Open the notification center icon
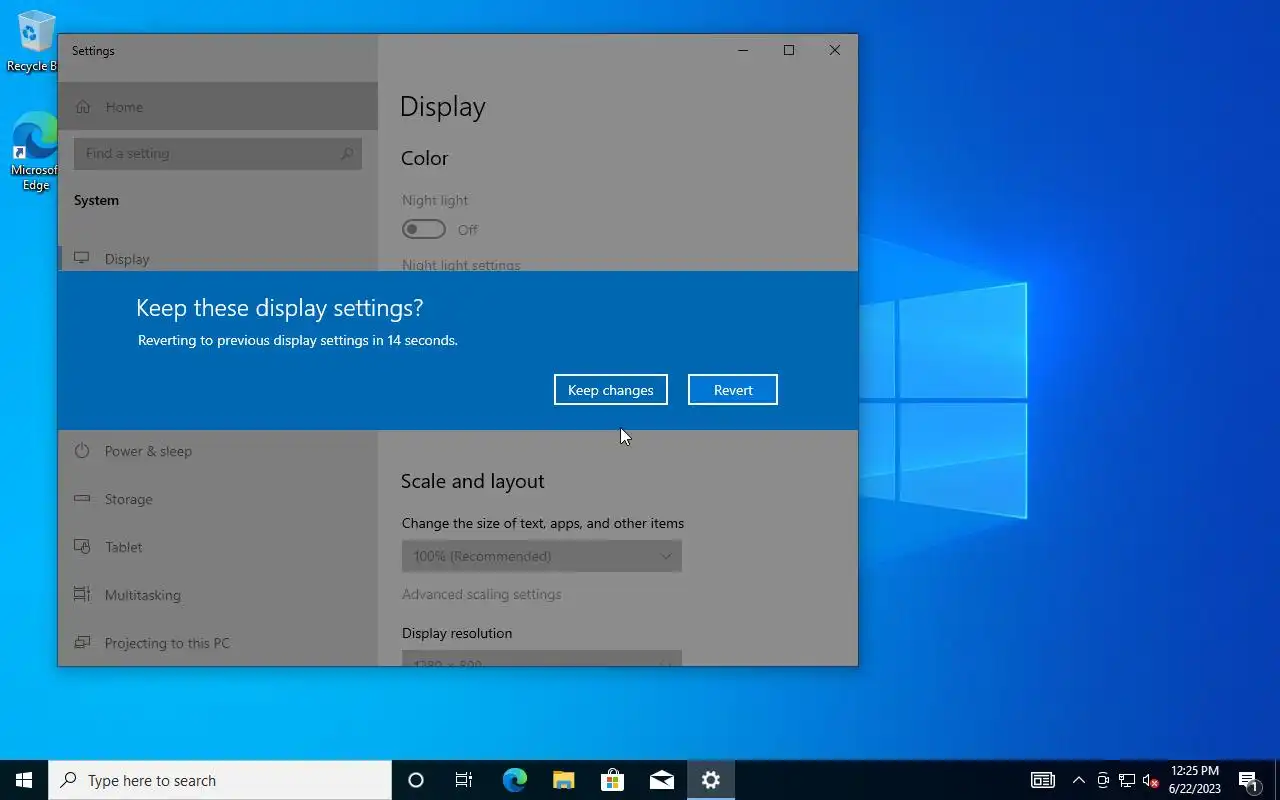1280x800 pixels. click(1248, 780)
